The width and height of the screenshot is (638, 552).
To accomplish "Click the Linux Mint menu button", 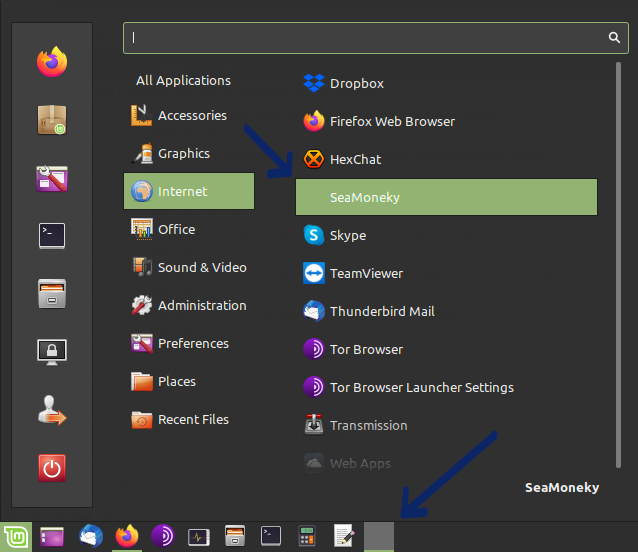I will pos(16,537).
